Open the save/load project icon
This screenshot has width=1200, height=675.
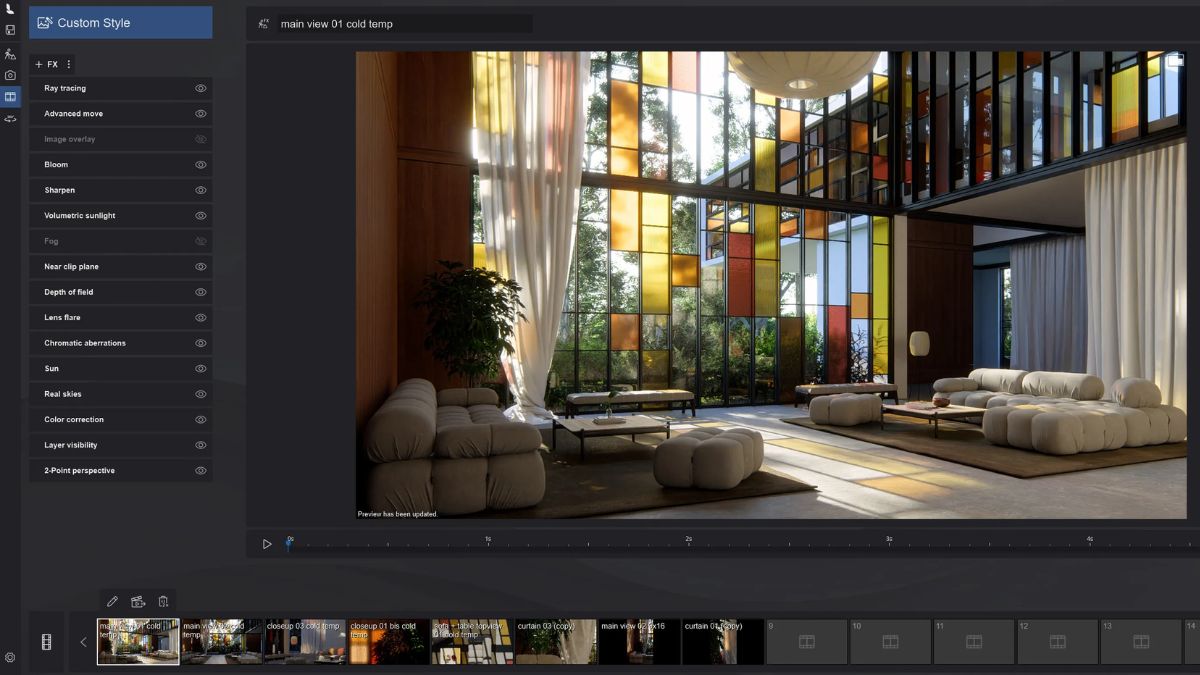pyautogui.click(x=10, y=30)
